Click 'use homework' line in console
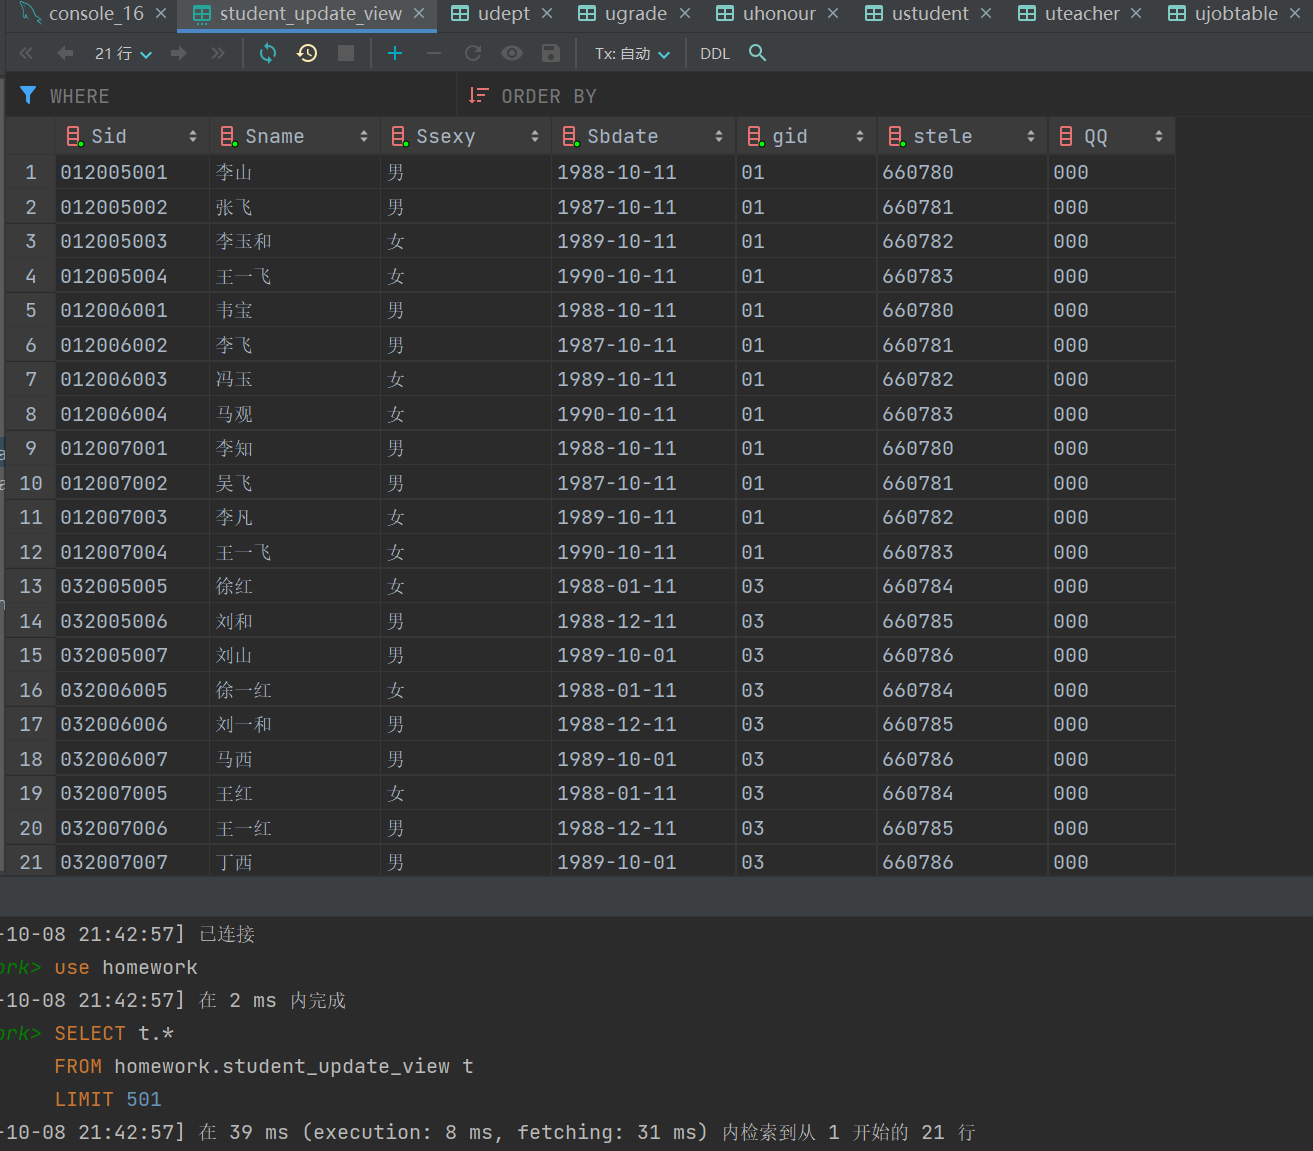 [x=126, y=967]
